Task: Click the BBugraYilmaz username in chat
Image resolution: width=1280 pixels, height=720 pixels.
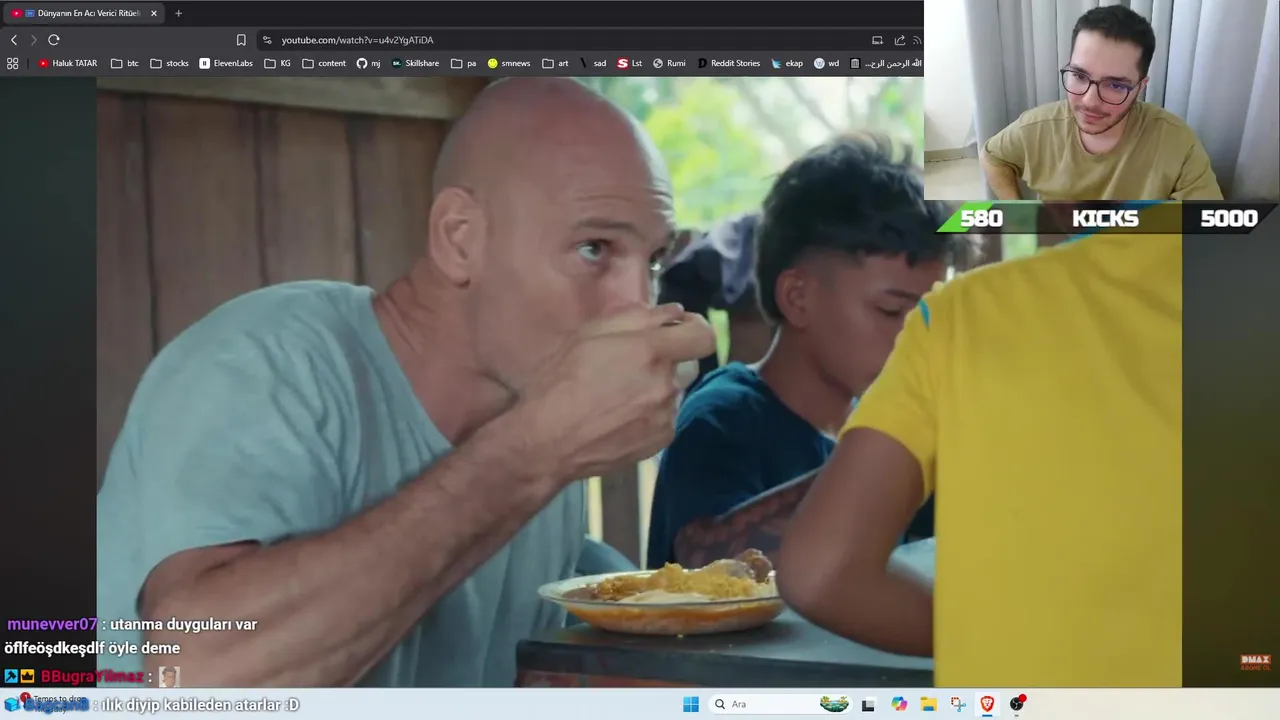Action: pyautogui.click(x=92, y=677)
